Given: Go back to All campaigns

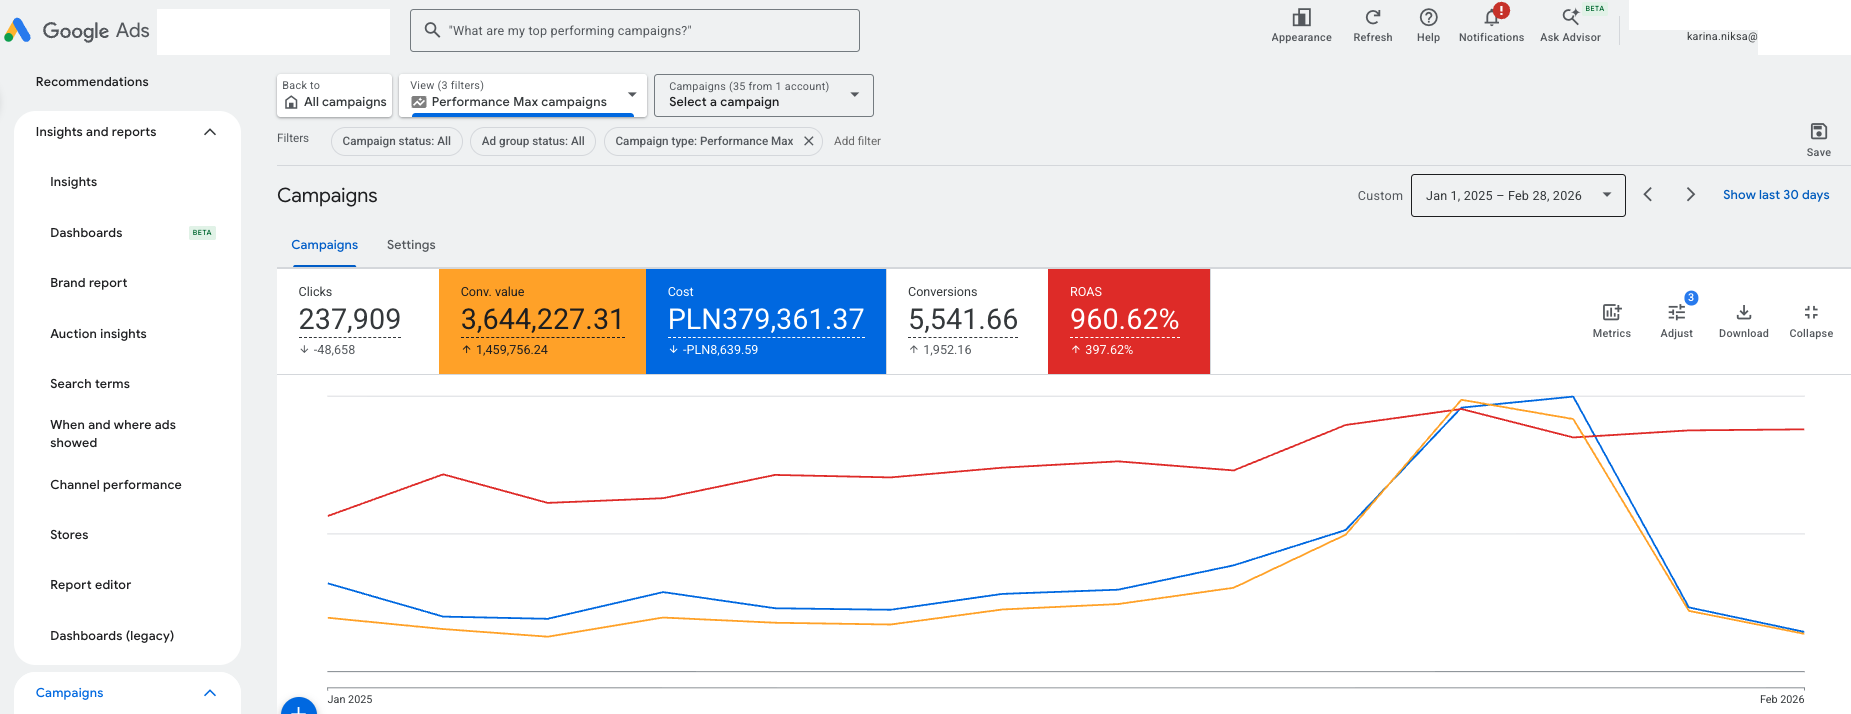Looking at the screenshot, I should [x=334, y=95].
